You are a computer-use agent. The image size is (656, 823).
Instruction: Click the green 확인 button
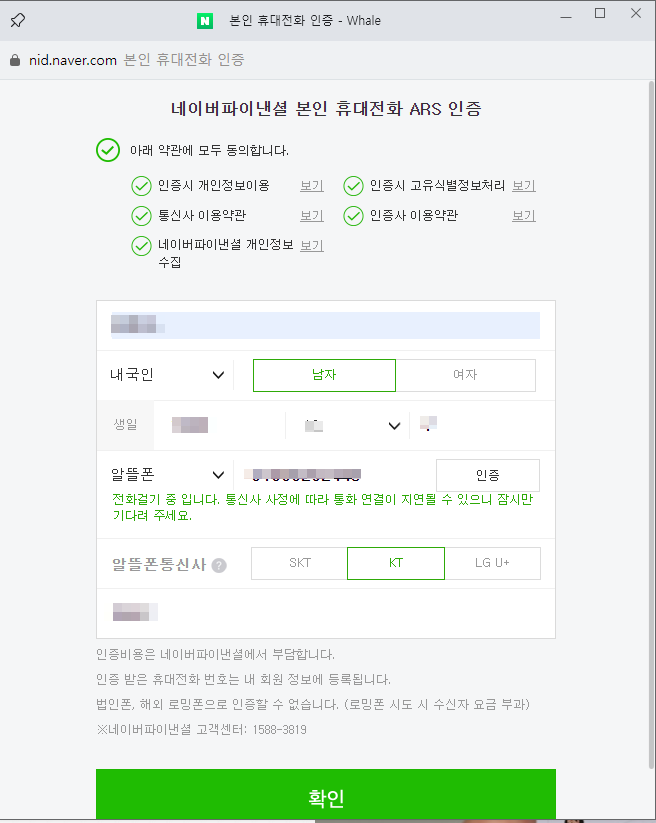click(326, 795)
